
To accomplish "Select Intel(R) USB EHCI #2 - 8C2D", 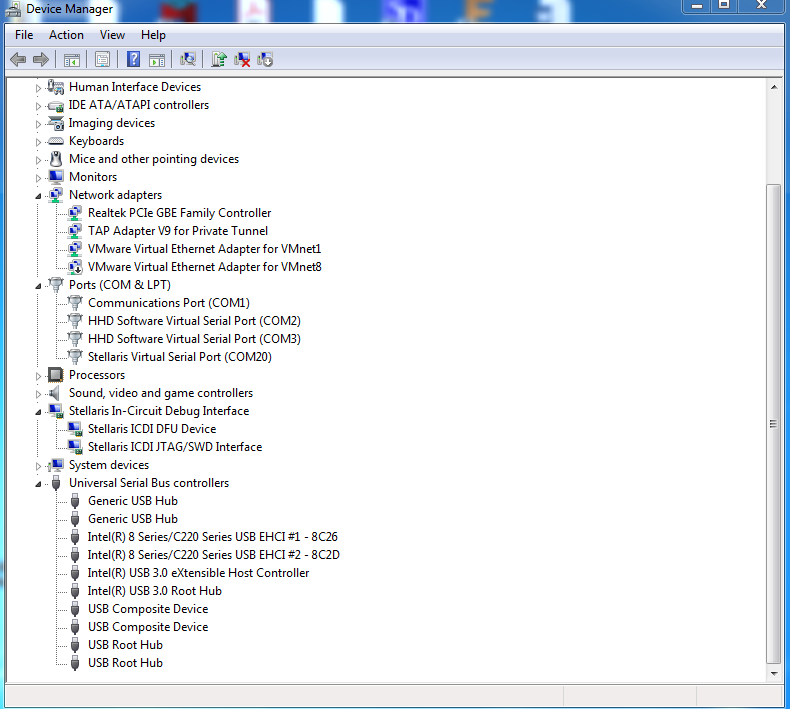I will (x=214, y=555).
